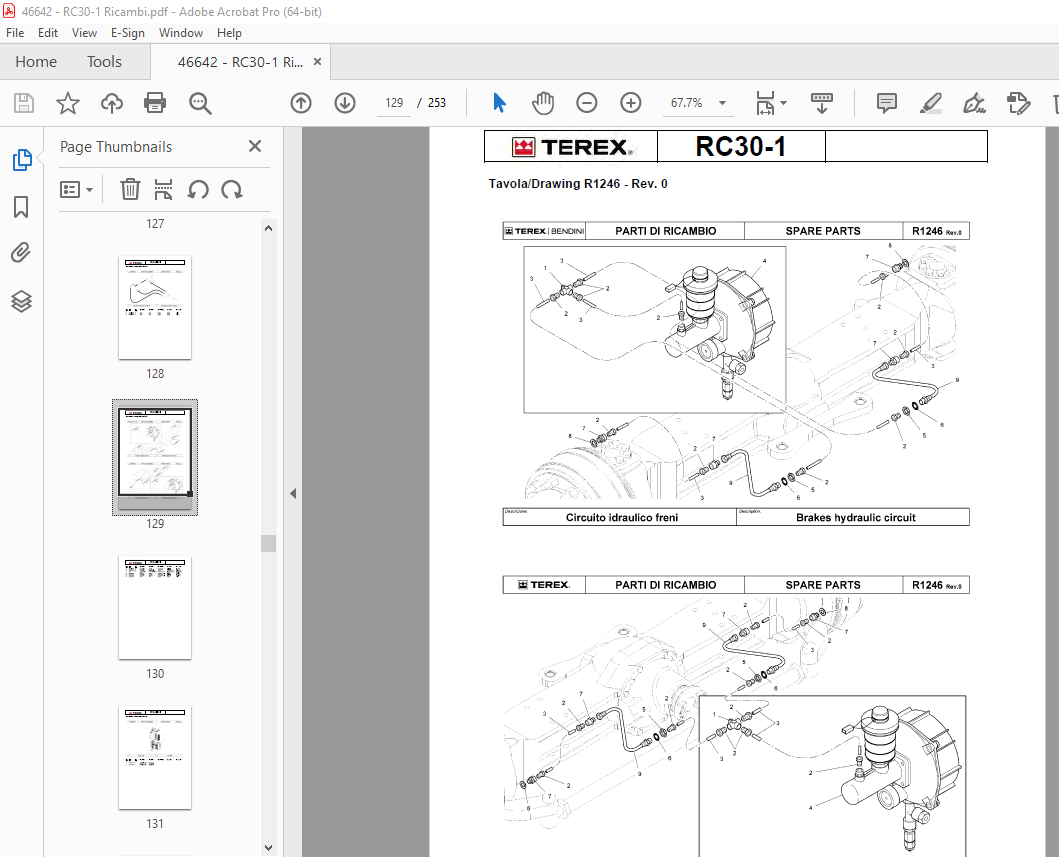
Task: Rotate page counterclockwise
Action: 198,190
